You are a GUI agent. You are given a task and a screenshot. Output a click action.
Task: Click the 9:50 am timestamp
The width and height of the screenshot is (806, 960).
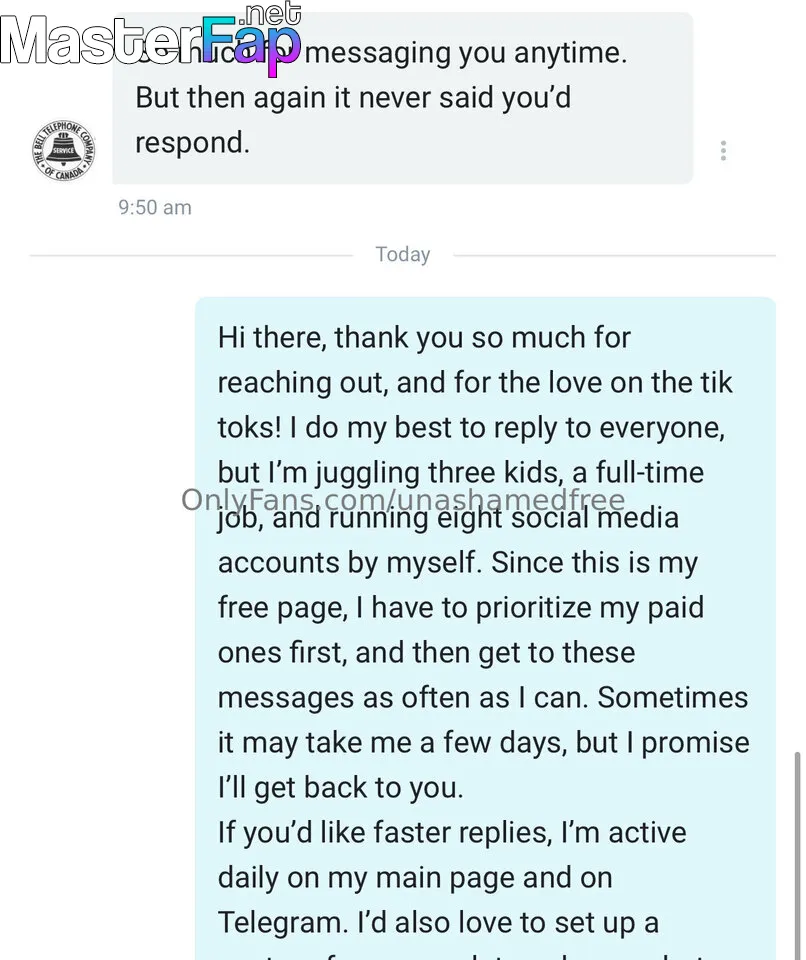pos(154,208)
